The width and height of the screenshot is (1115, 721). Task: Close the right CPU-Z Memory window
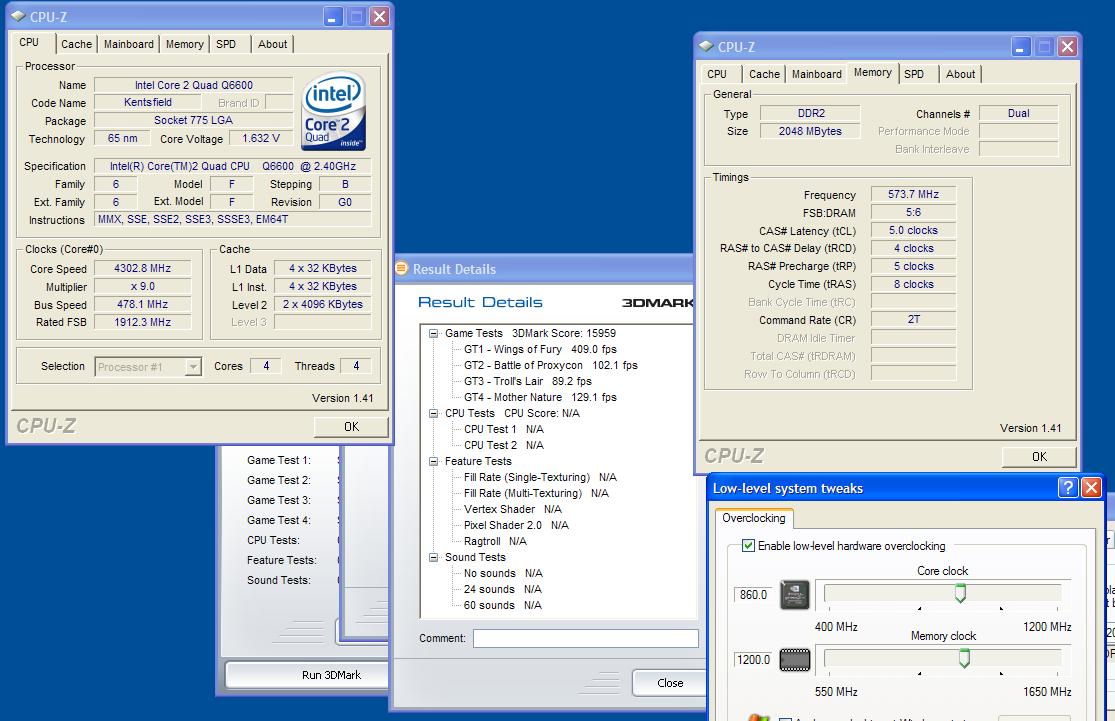(1067, 47)
